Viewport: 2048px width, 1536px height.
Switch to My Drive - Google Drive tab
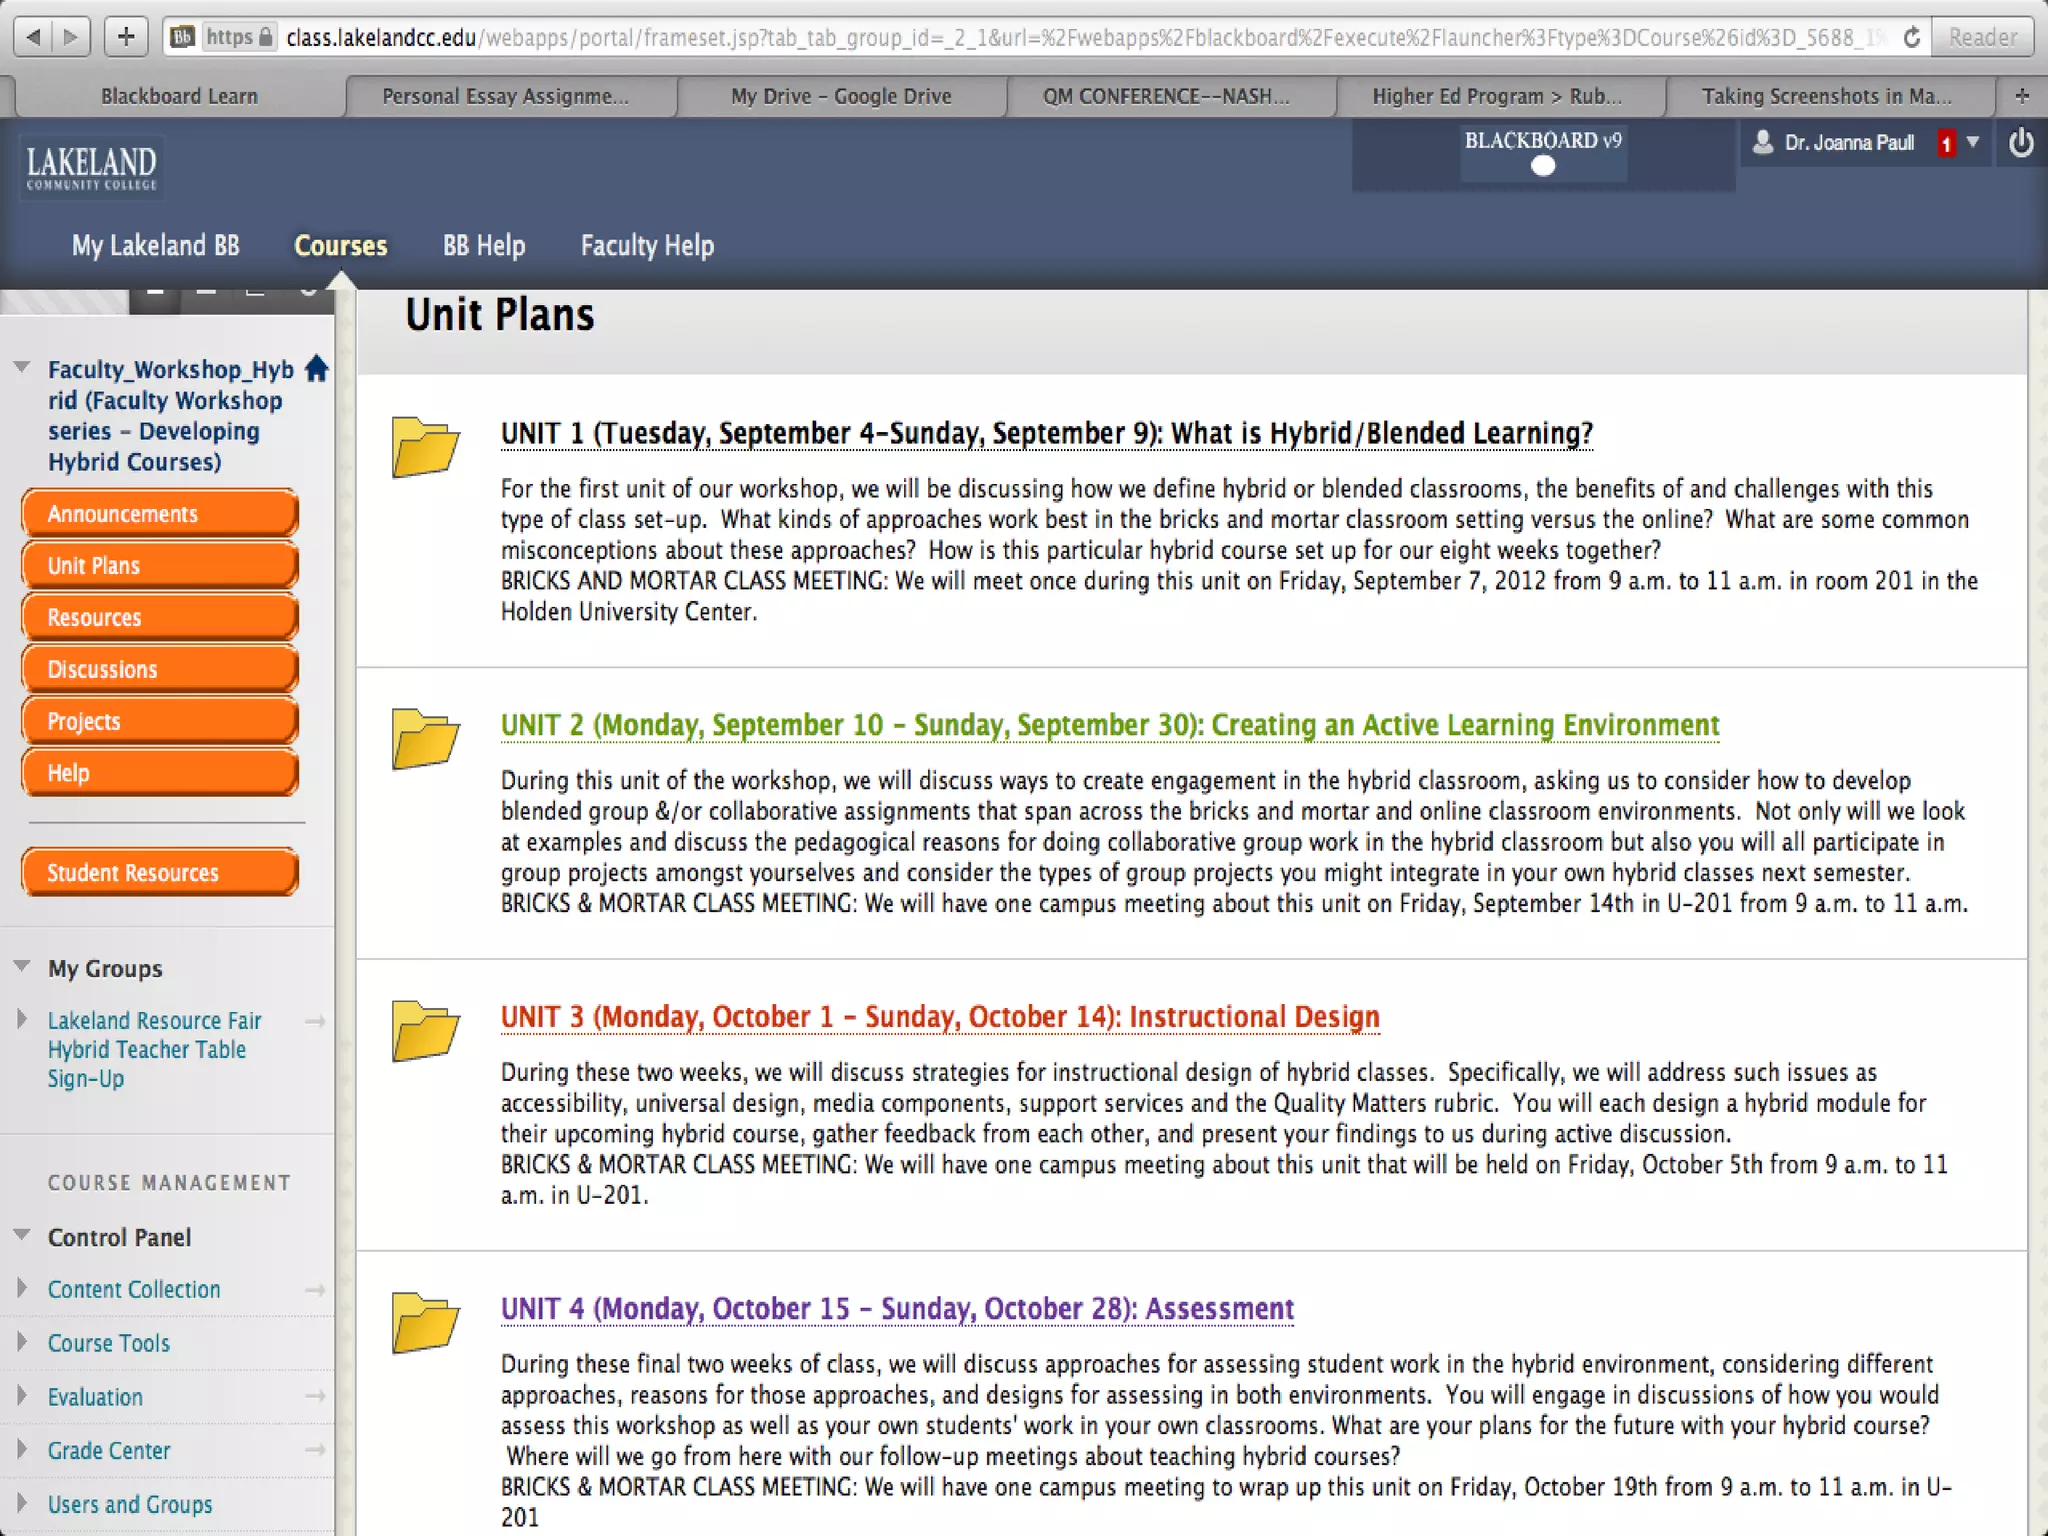pos(841,96)
